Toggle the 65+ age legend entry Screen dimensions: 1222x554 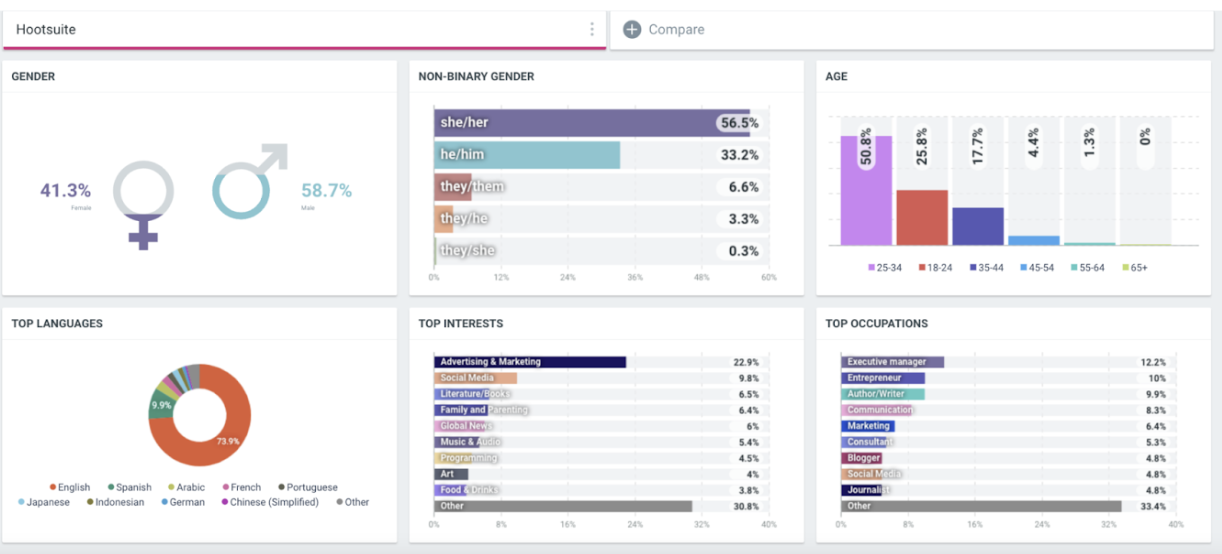pyautogui.click(x=1134, y=268)
